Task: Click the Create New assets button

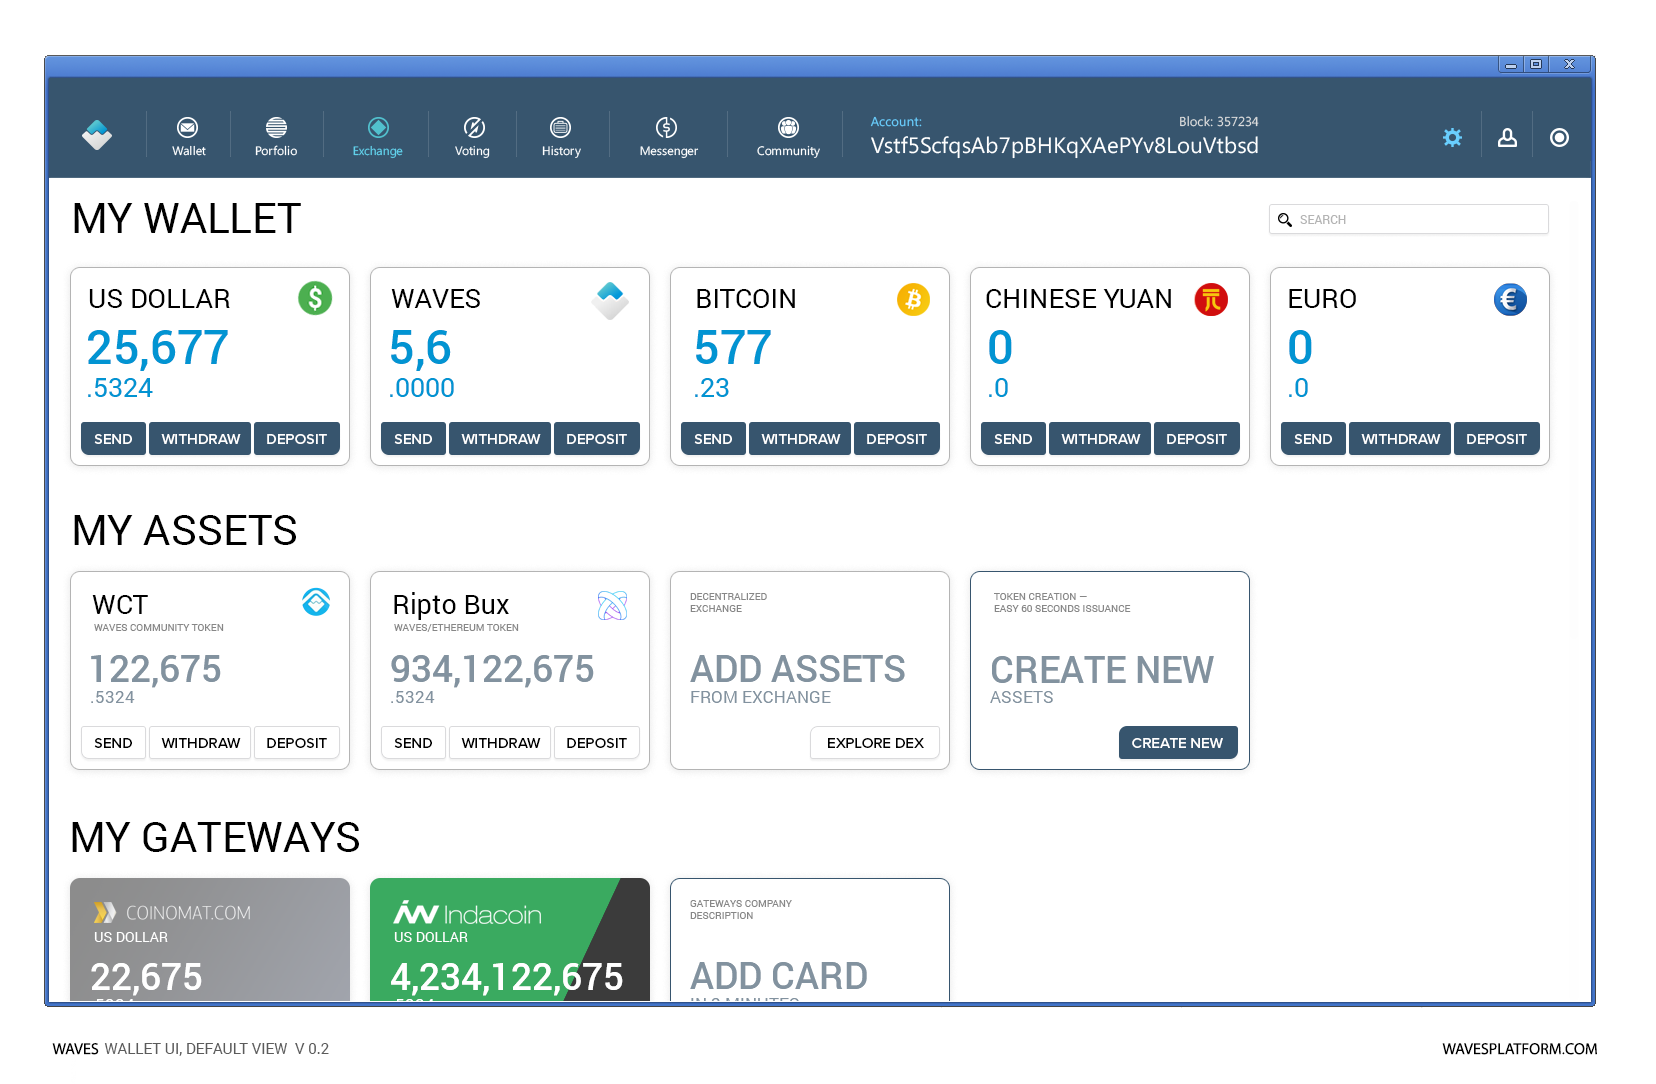Action: click(1178, 743)
